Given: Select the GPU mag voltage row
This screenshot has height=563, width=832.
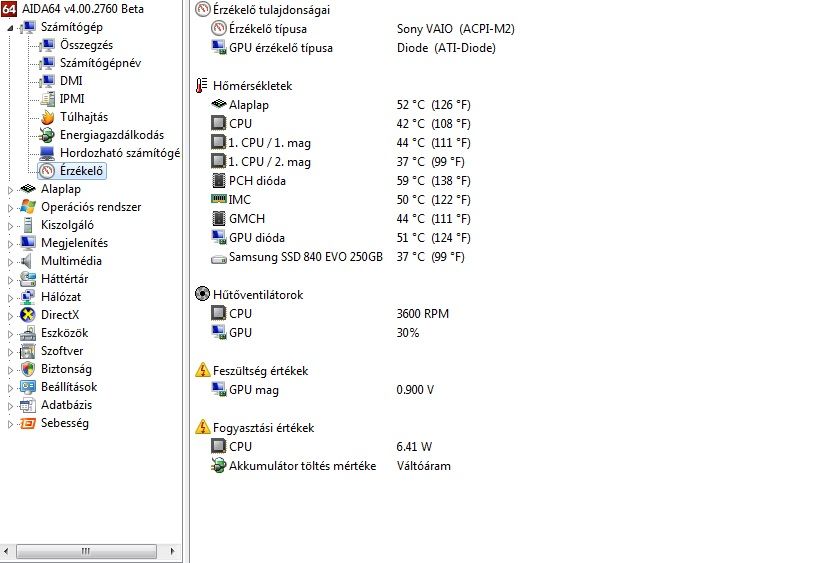Looking at the screenshot, I should pos(322,390).
